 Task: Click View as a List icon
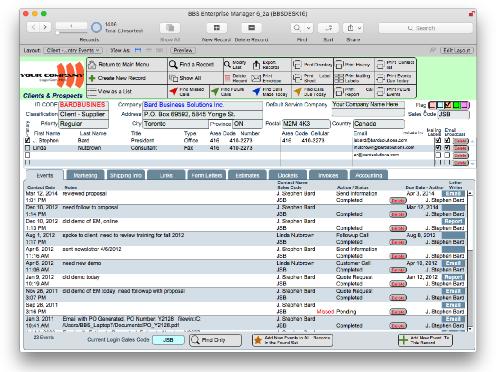pos(92,91)
